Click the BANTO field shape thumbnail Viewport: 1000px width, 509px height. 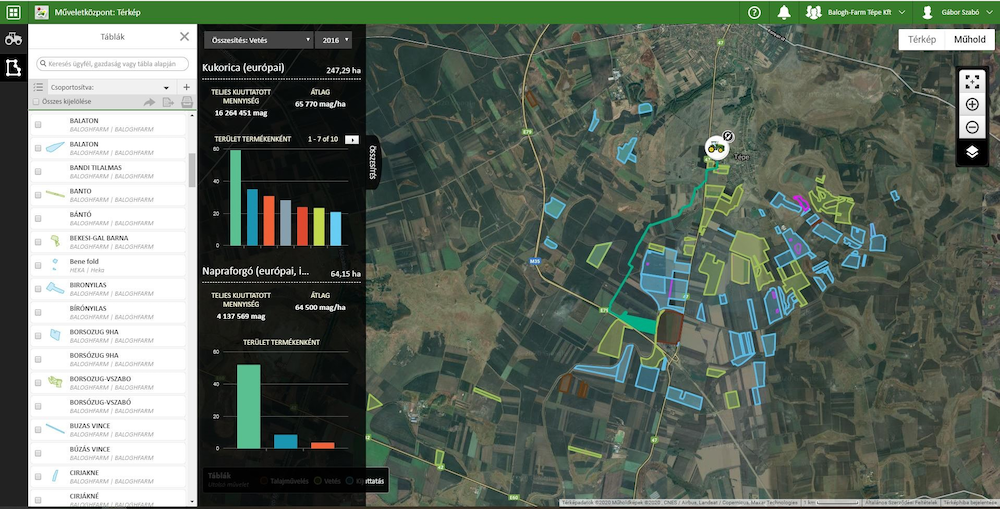click(x=55, y=195)
